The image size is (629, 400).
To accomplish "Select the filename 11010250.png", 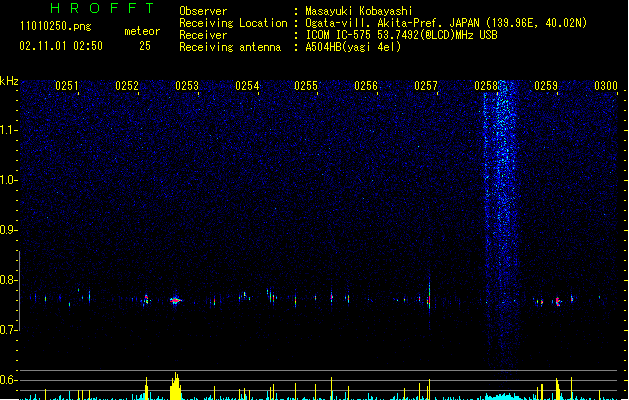I will tap(56, 26).
